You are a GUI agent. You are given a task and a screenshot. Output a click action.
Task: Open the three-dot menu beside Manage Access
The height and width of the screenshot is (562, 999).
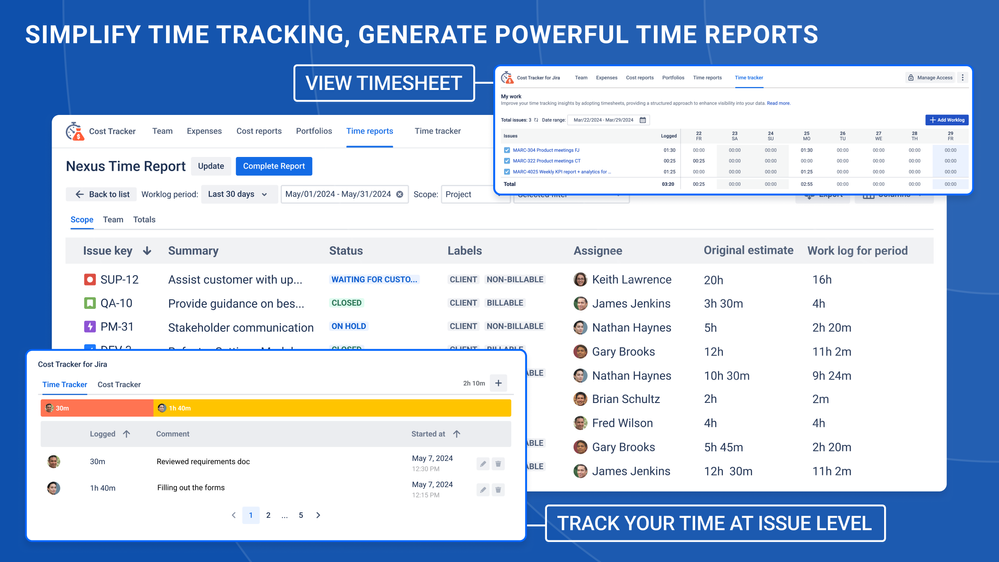(x=963, y=78)
